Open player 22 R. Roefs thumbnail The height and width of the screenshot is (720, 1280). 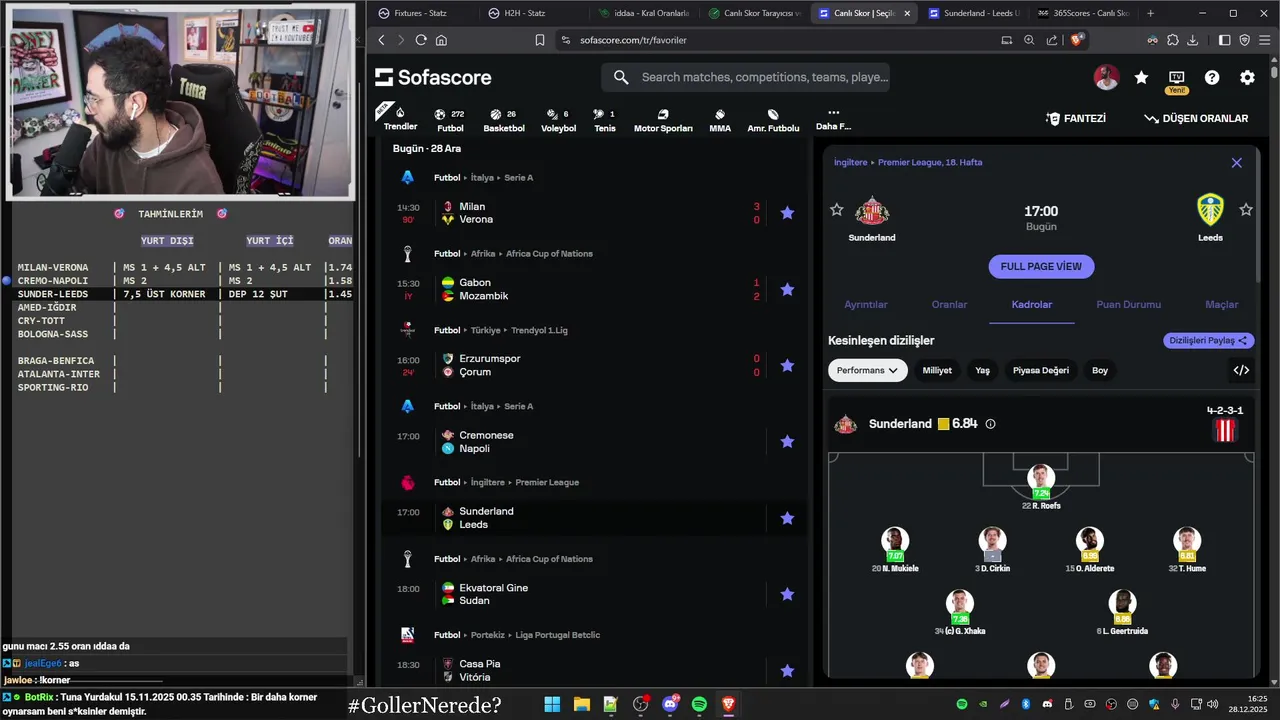coord(1041,480)
